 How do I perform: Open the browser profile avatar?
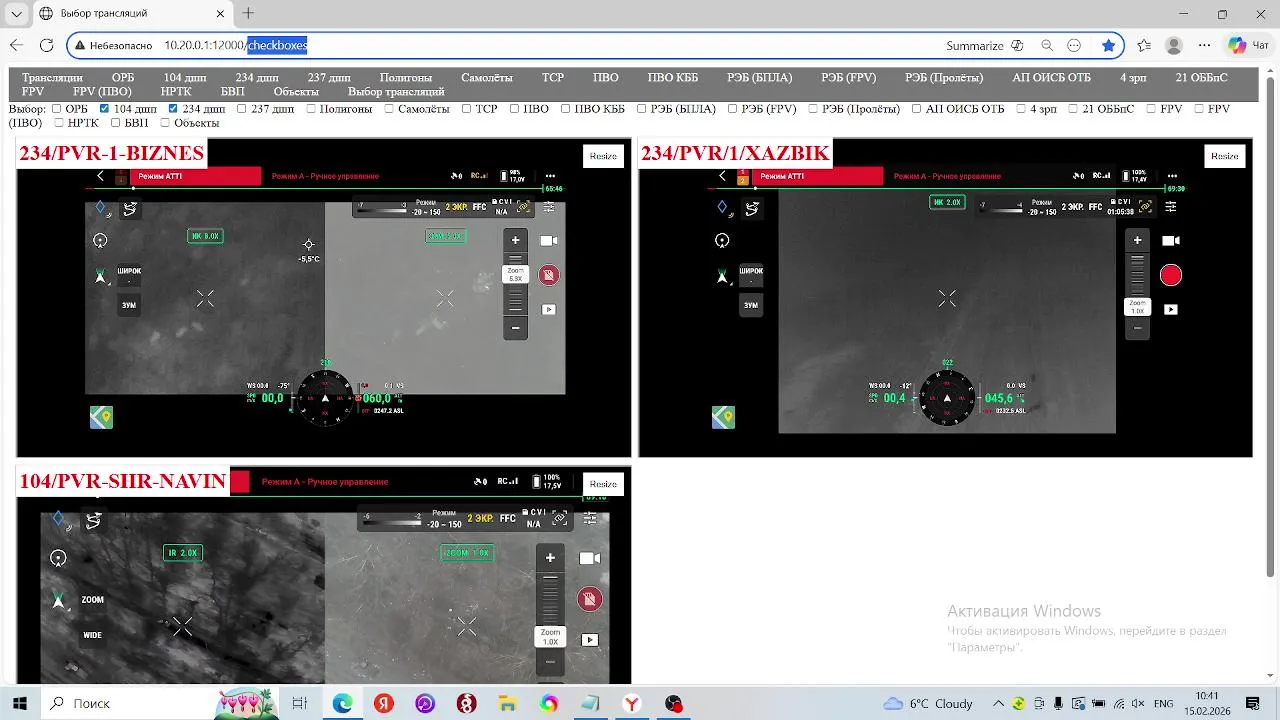click(x=1174, y=45)
